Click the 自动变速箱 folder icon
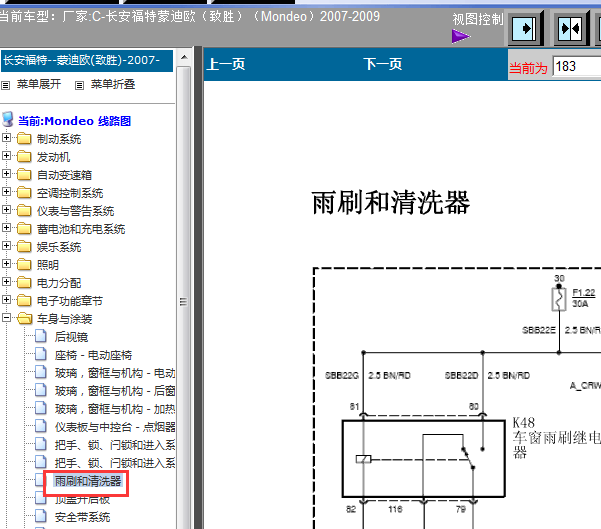Screen dimensions: 601x529 [x=24, y=174]
